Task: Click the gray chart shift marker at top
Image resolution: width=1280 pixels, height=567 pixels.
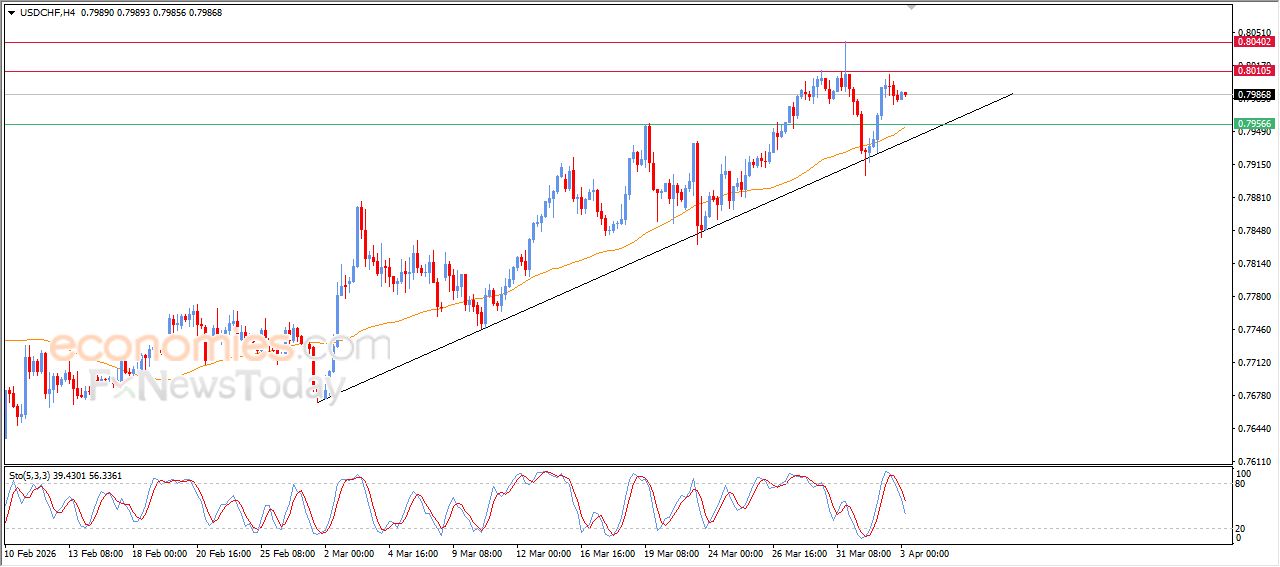Action: click(x=910, y=6)
